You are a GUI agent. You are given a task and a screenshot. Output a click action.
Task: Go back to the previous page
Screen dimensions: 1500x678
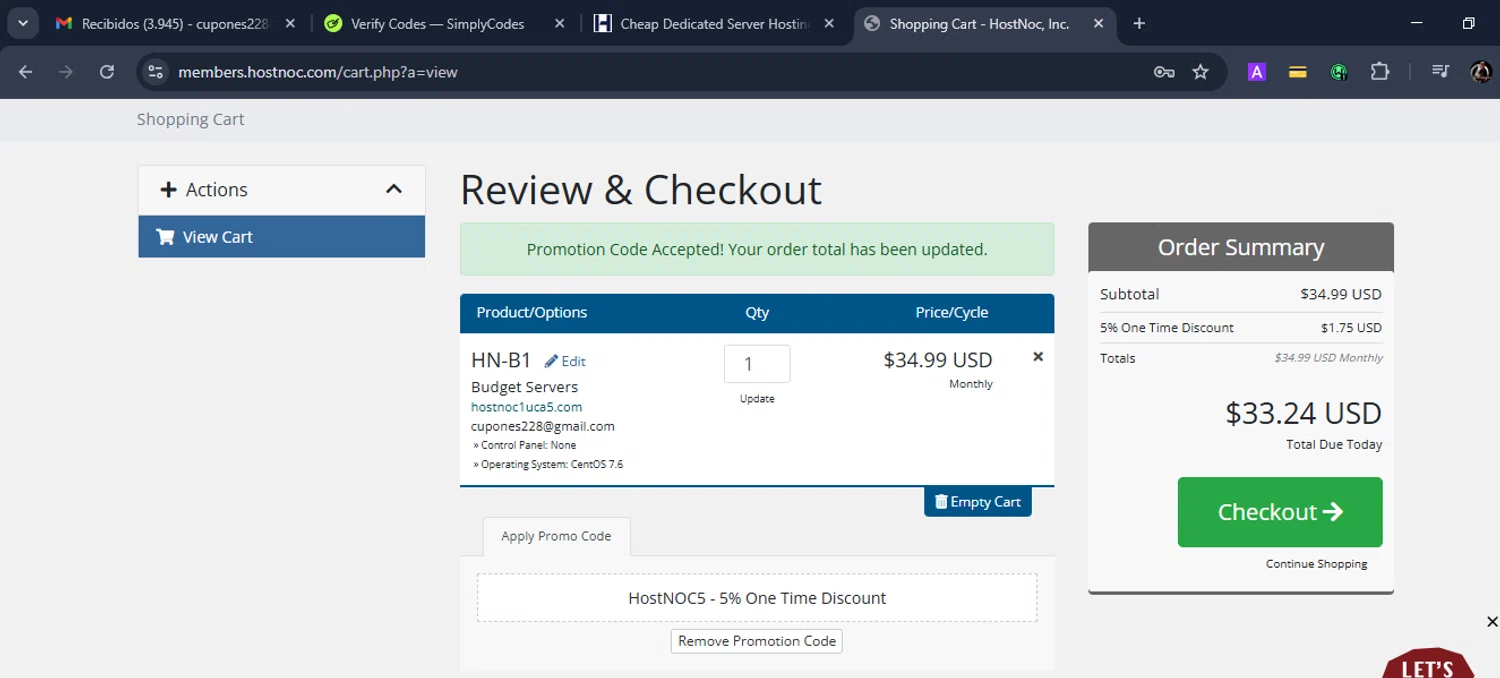[x=26, y=71]
